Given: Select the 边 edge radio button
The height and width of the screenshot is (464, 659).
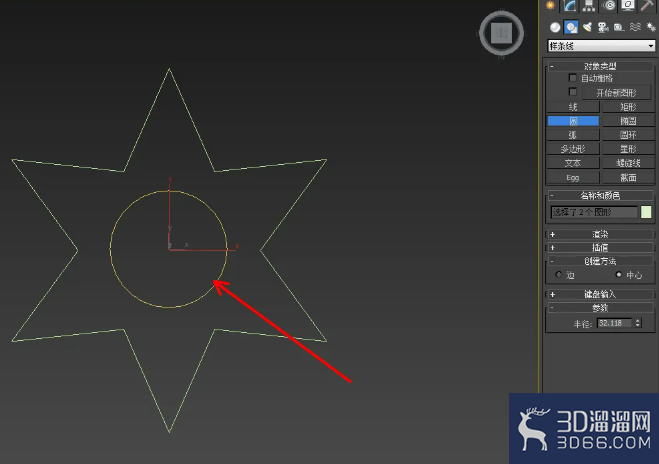Looking at the screenshot, I should click(559, 275).
